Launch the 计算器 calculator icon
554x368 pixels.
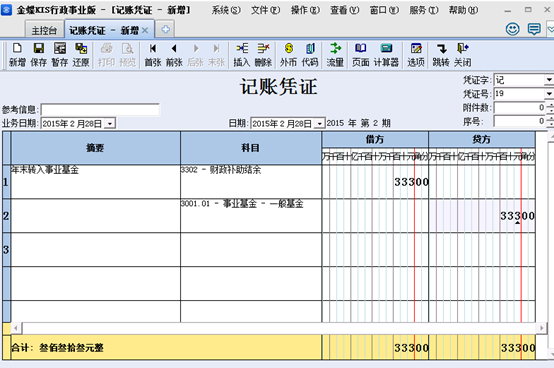point(386,55)
